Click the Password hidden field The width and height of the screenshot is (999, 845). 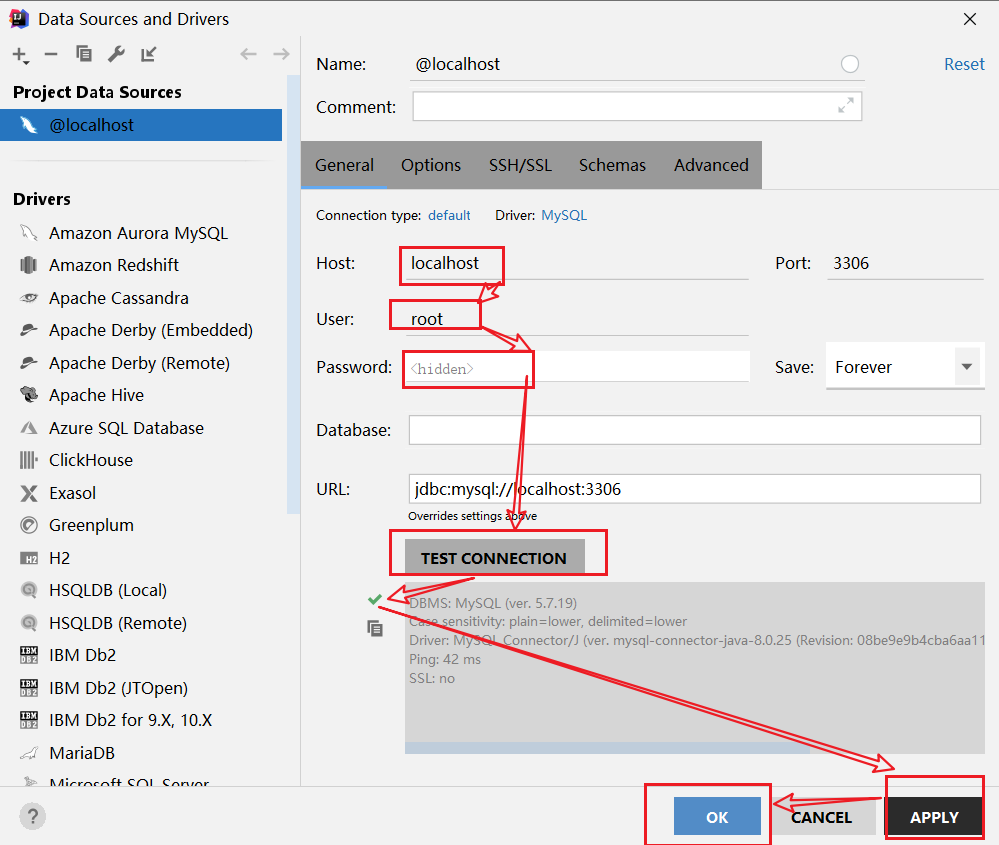577,368
